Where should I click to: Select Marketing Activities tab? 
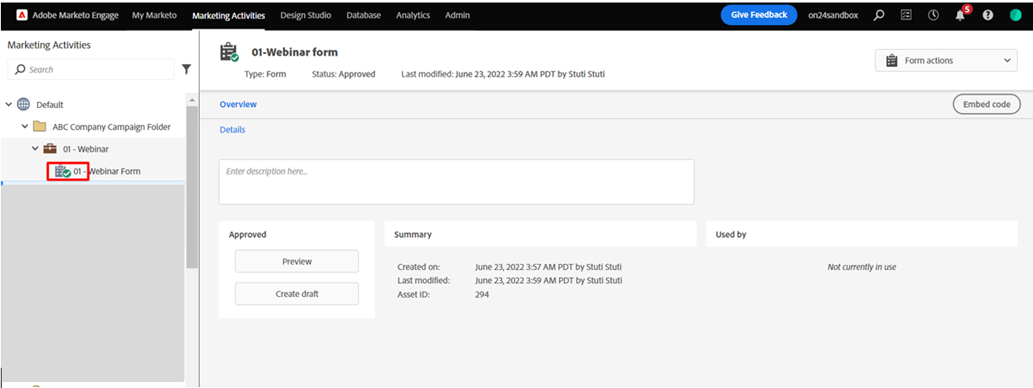(x=229, y=15)
